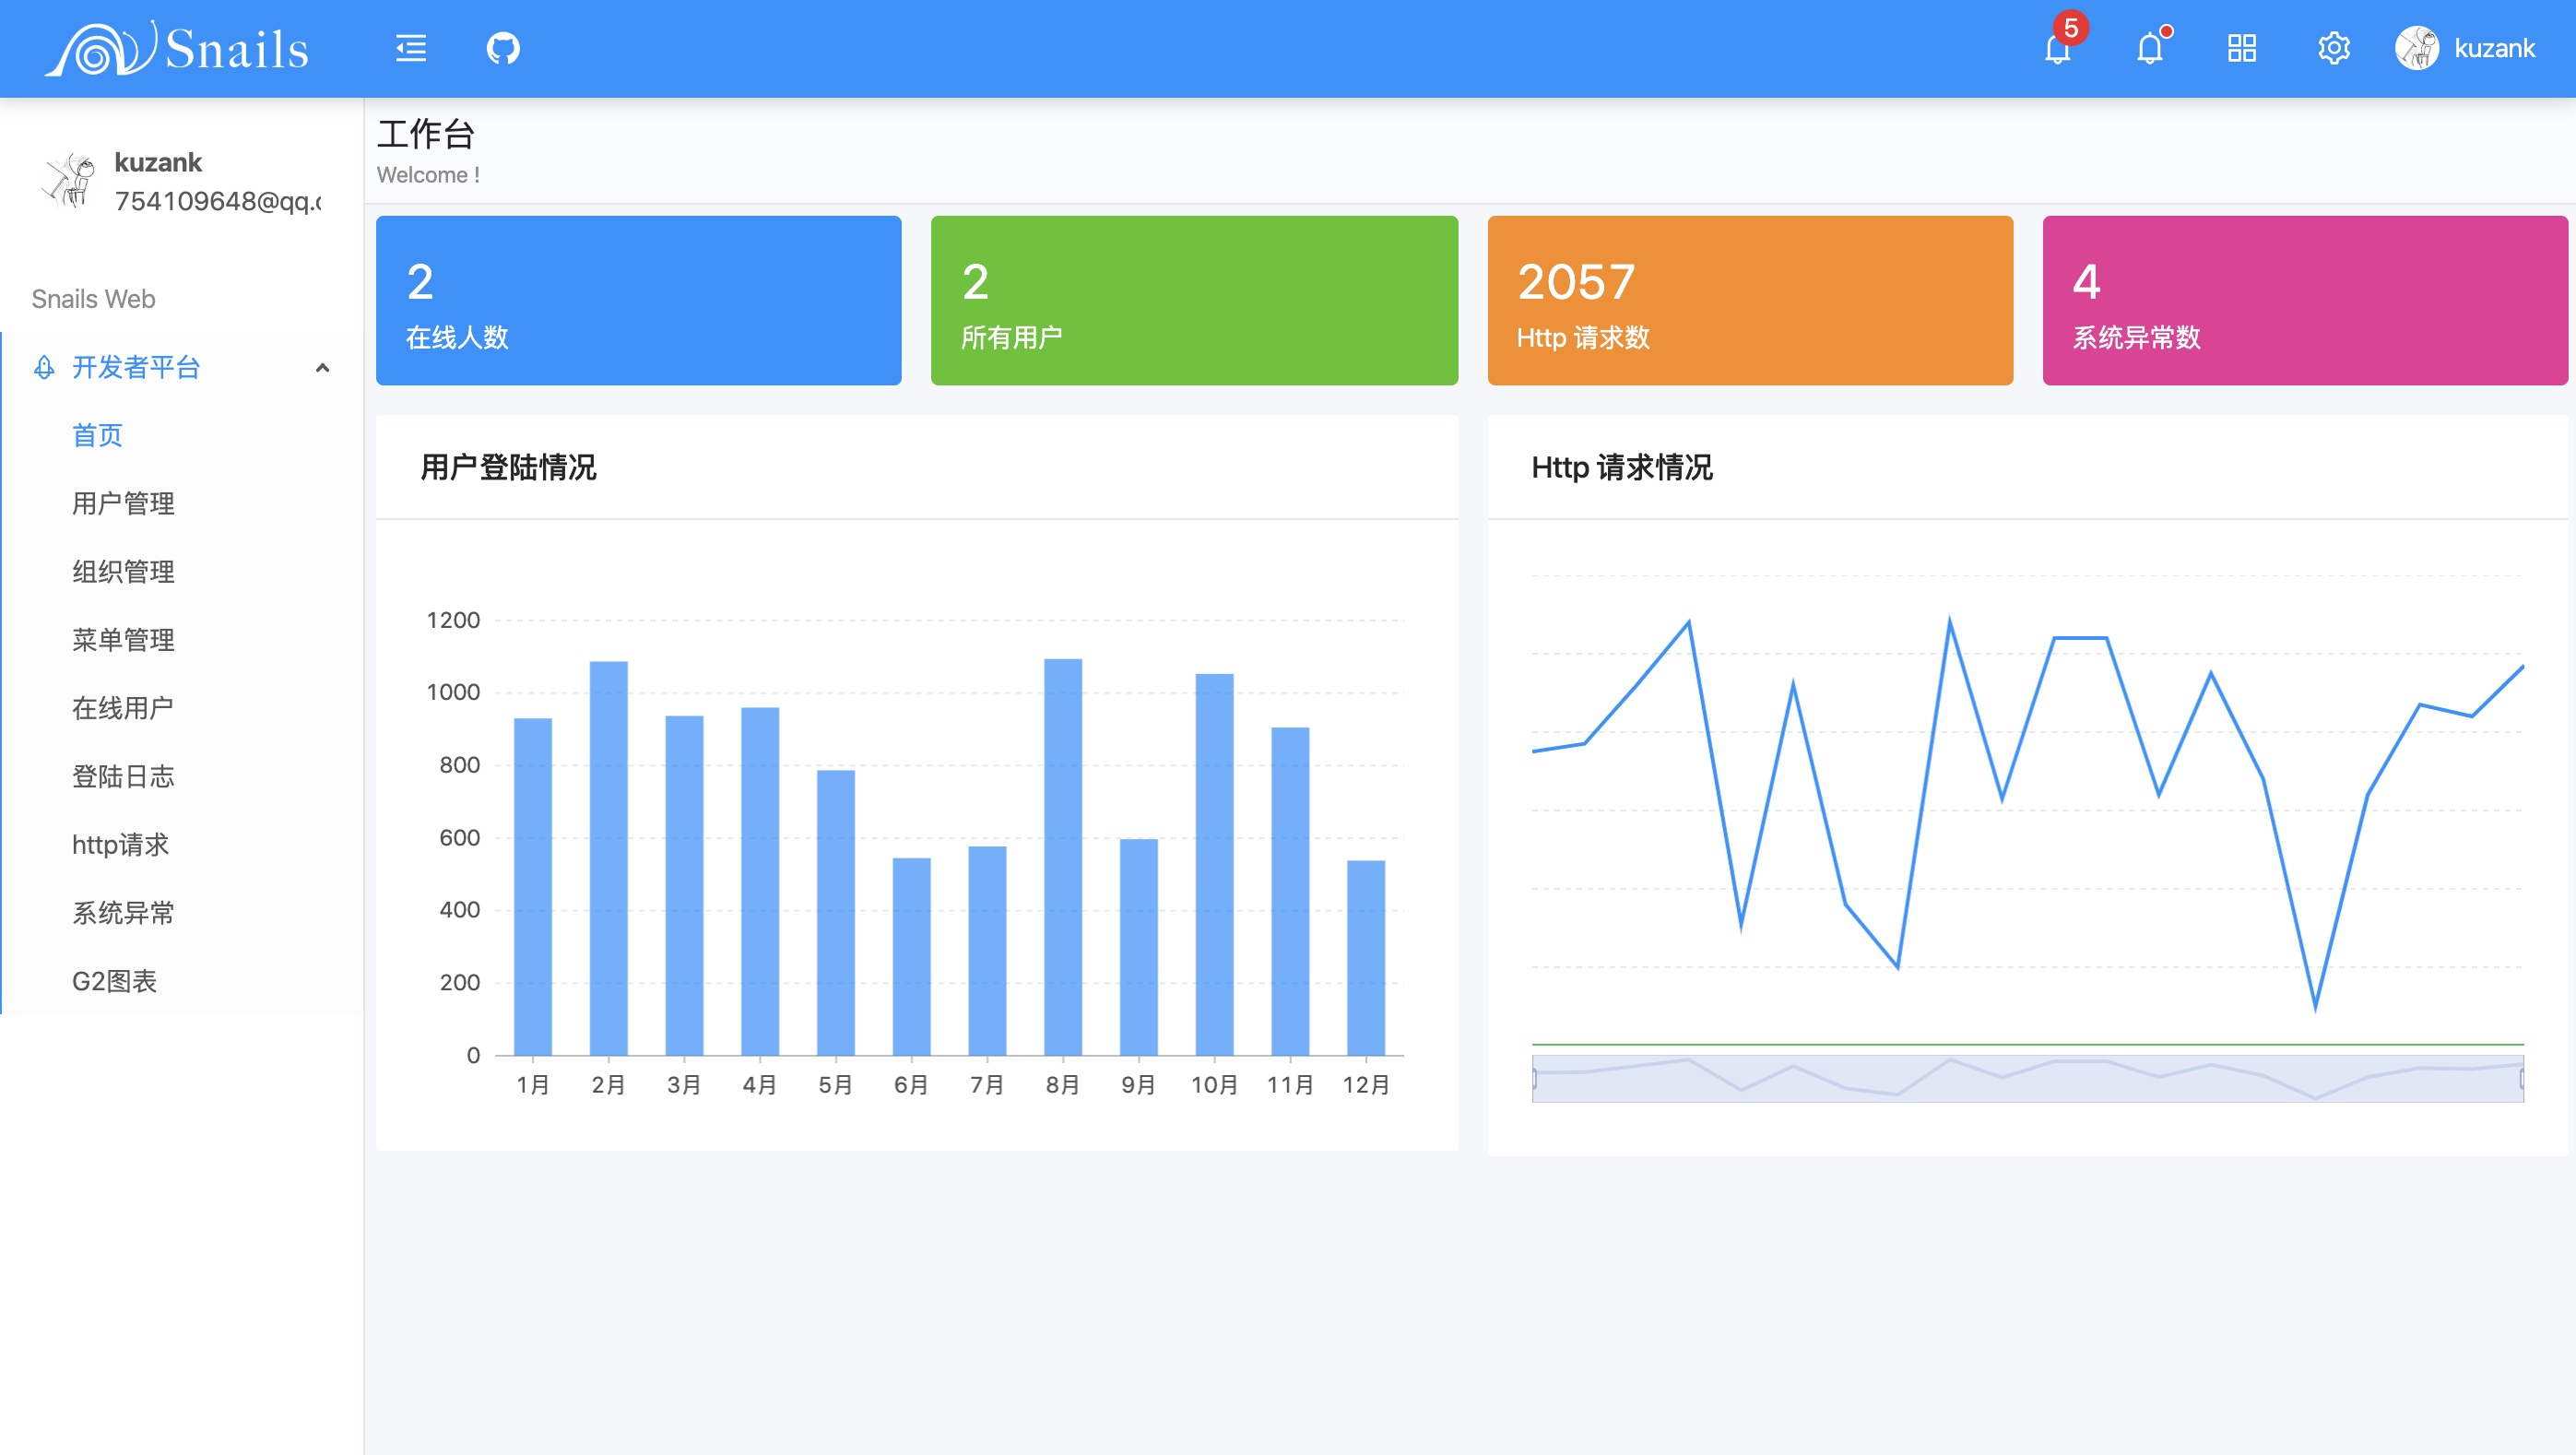Open the apps grid icon
Image resolution: width=2576 pixels, height=1455 pixels.
(x=2241, y=48)
